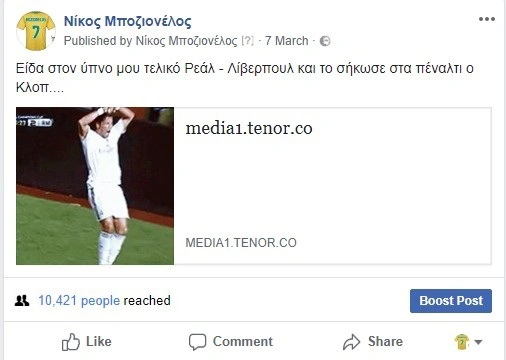506x360 pixels.
Task: Click the [?] help marker
Action: [247, 41]
